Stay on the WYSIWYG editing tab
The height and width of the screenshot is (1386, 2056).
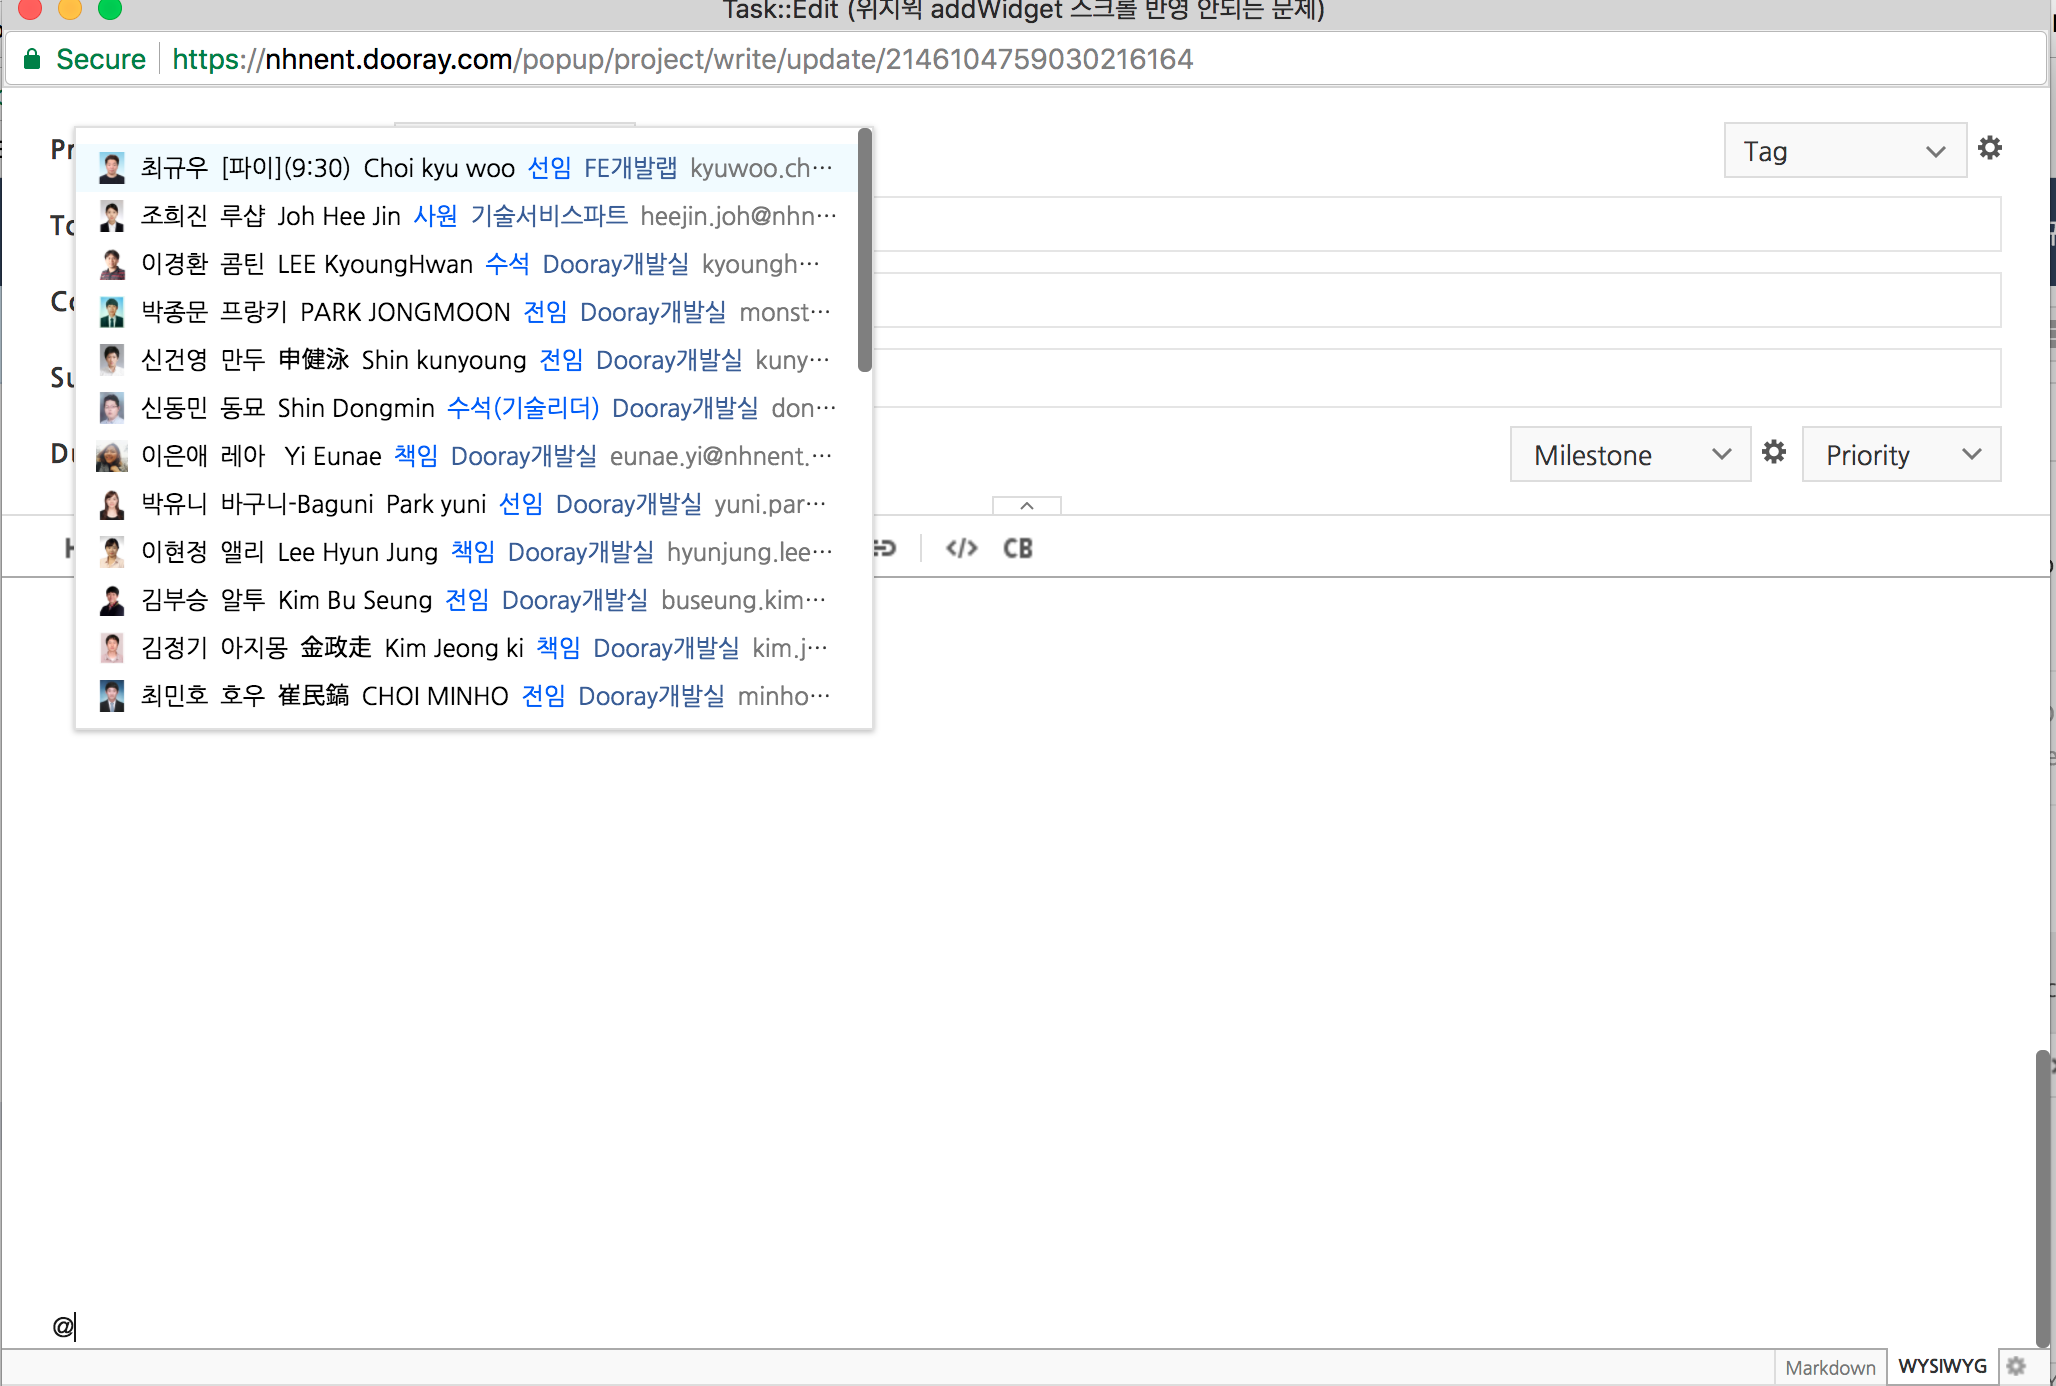[1943, 1365]
